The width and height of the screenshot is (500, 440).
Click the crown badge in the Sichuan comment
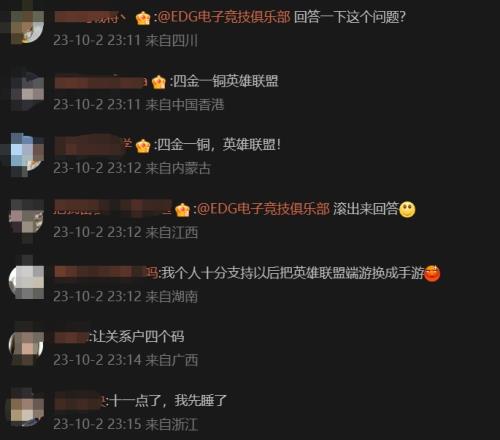[143, 18]
